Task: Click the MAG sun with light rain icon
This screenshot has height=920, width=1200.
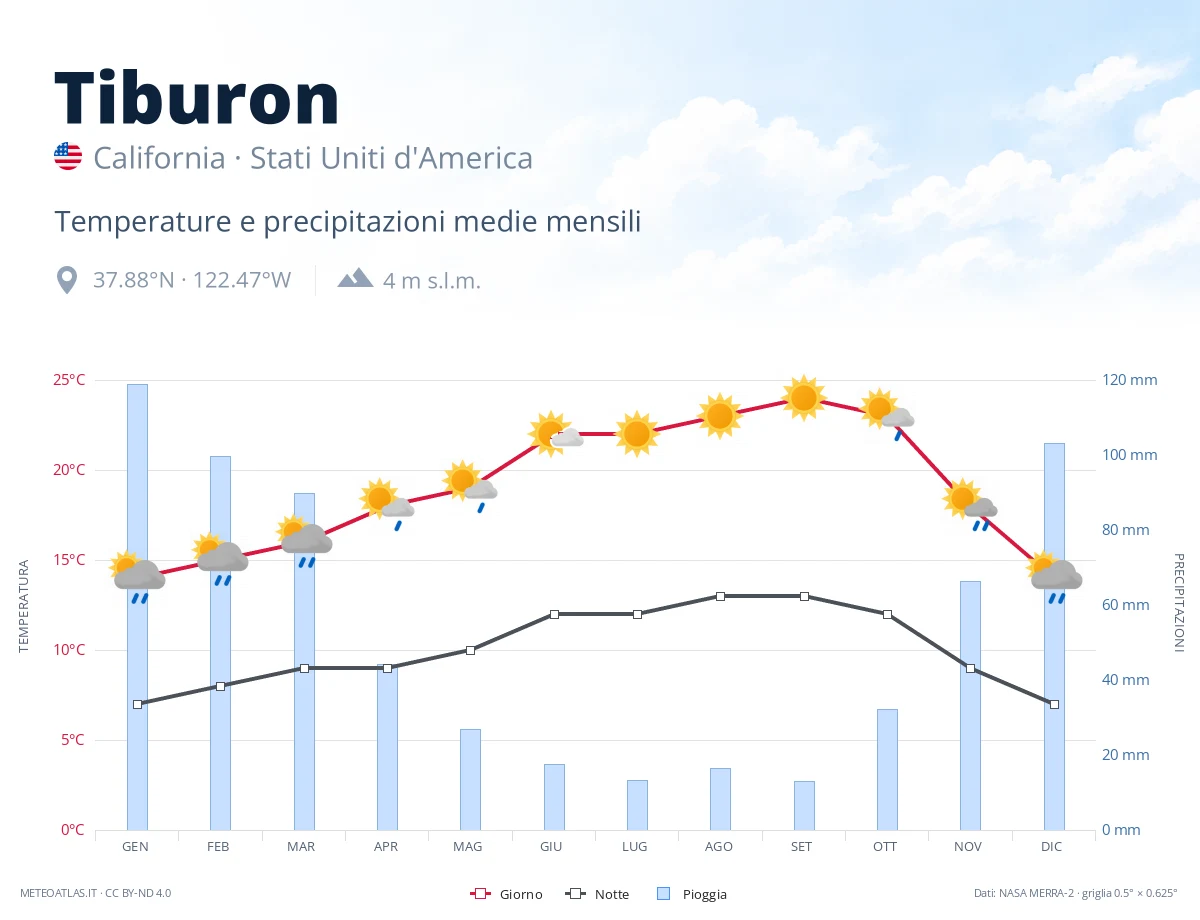Action: (x=470, y=487)
